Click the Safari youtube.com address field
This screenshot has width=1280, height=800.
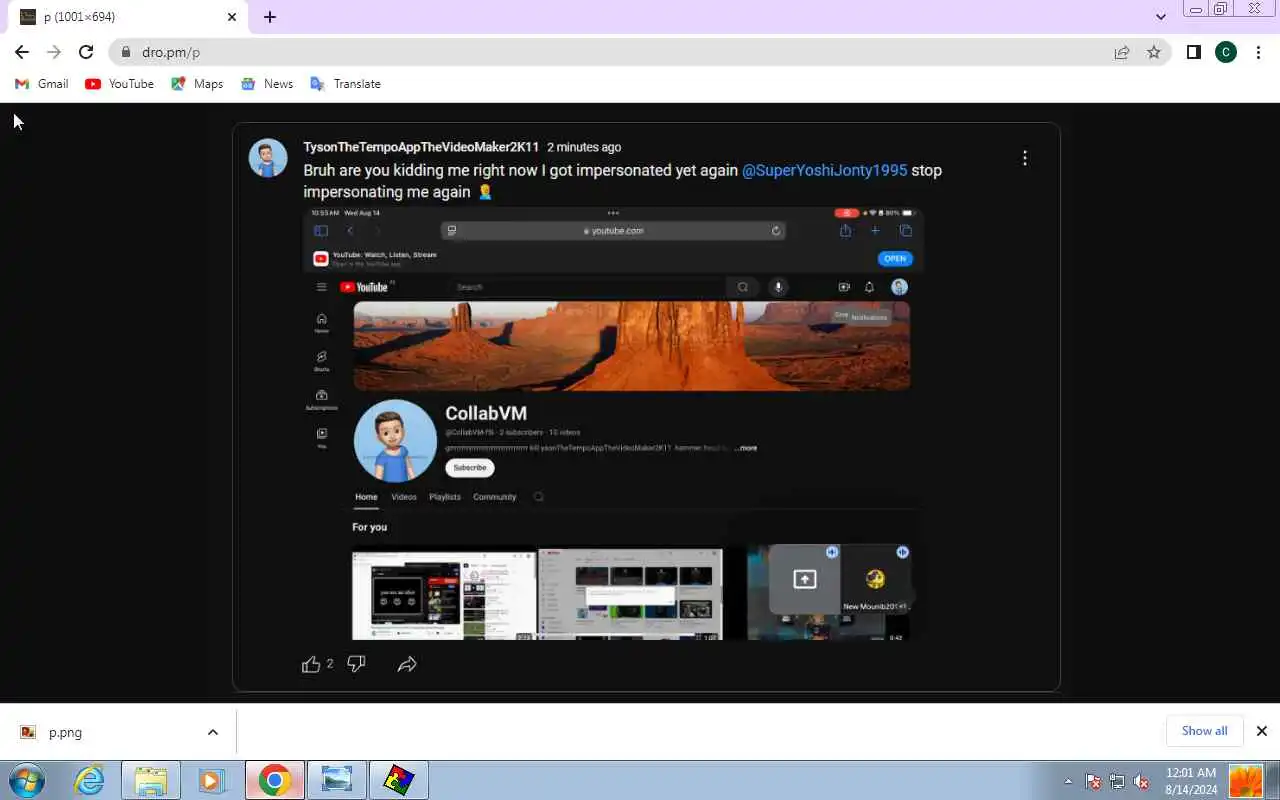tap(613, 231)
